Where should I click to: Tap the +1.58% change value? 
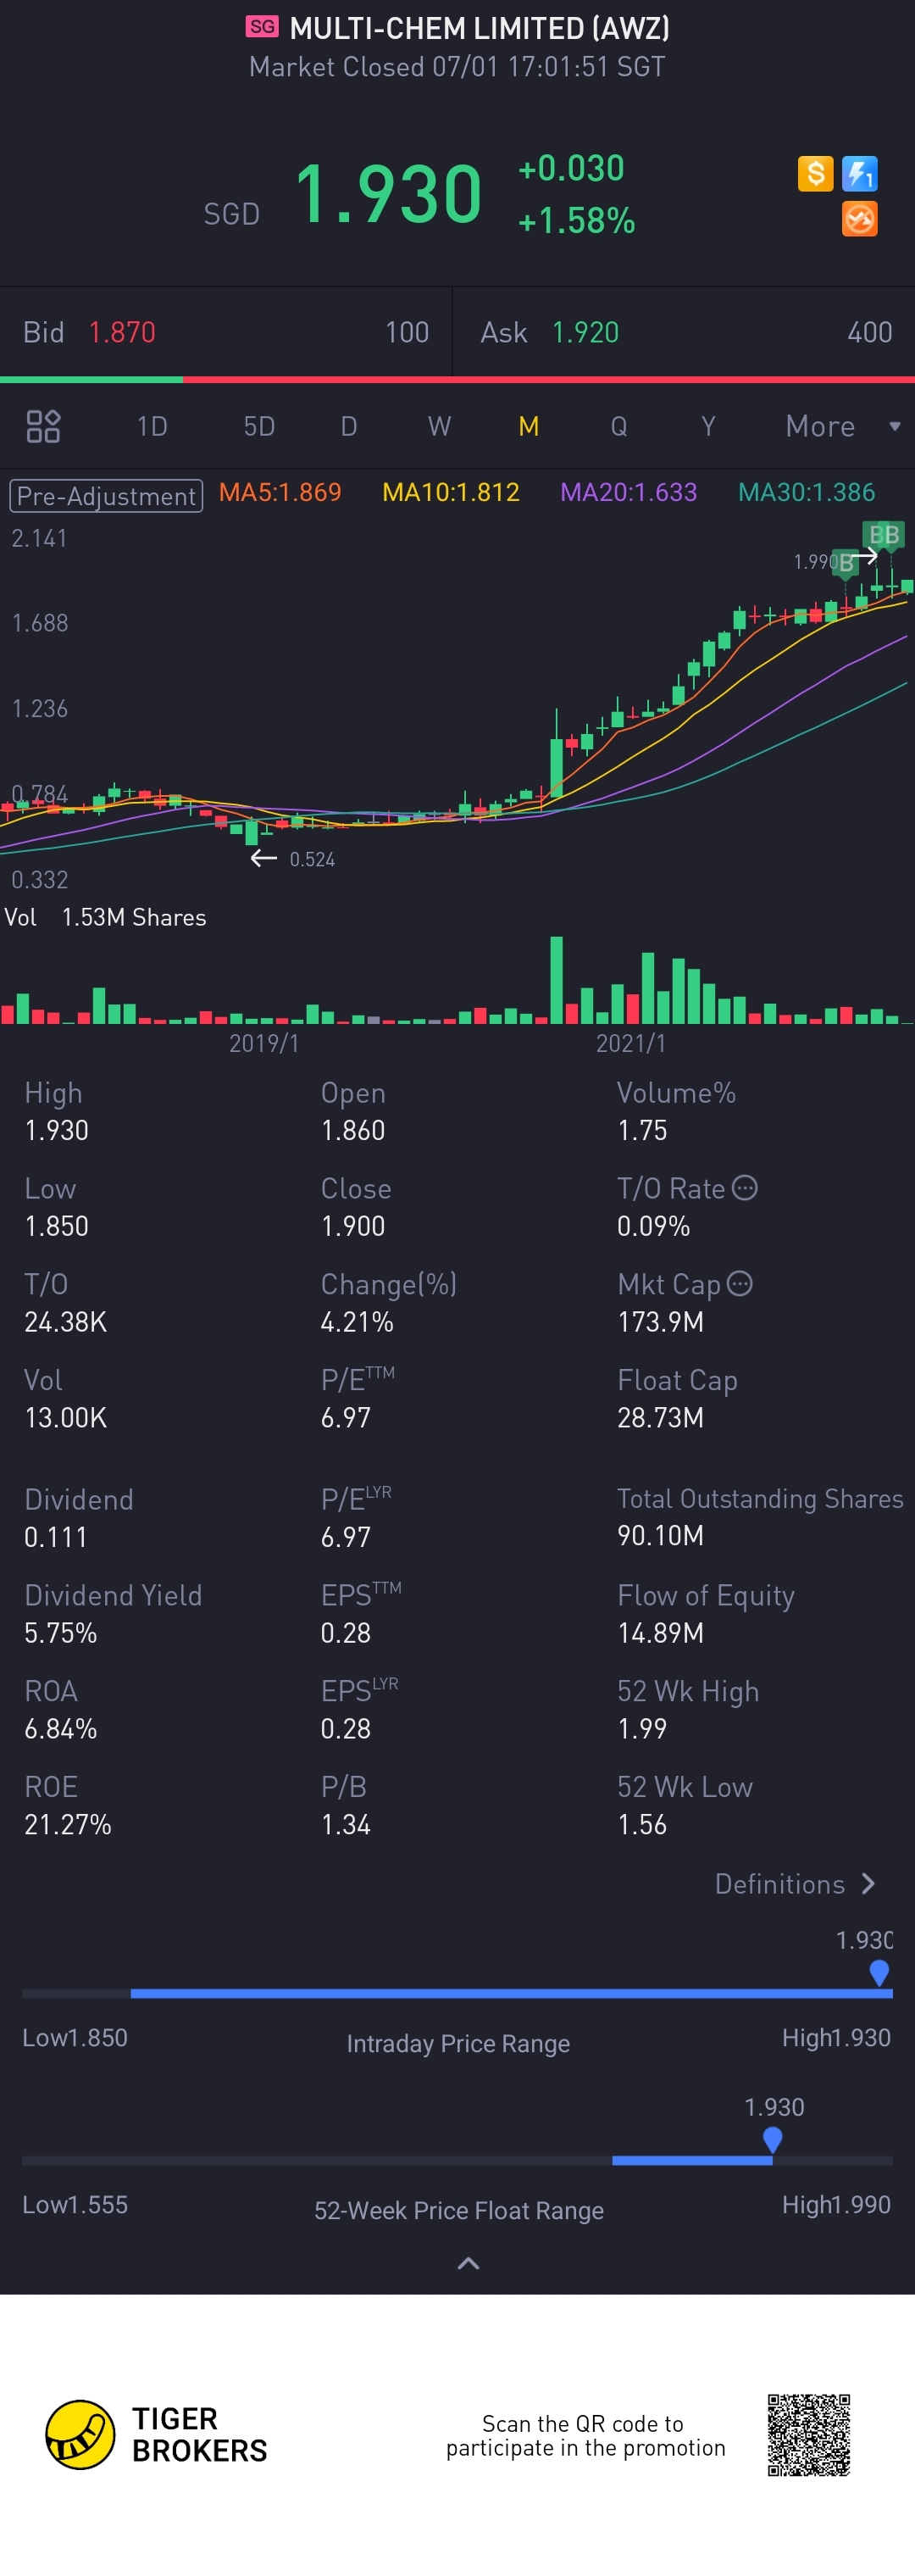576,220
